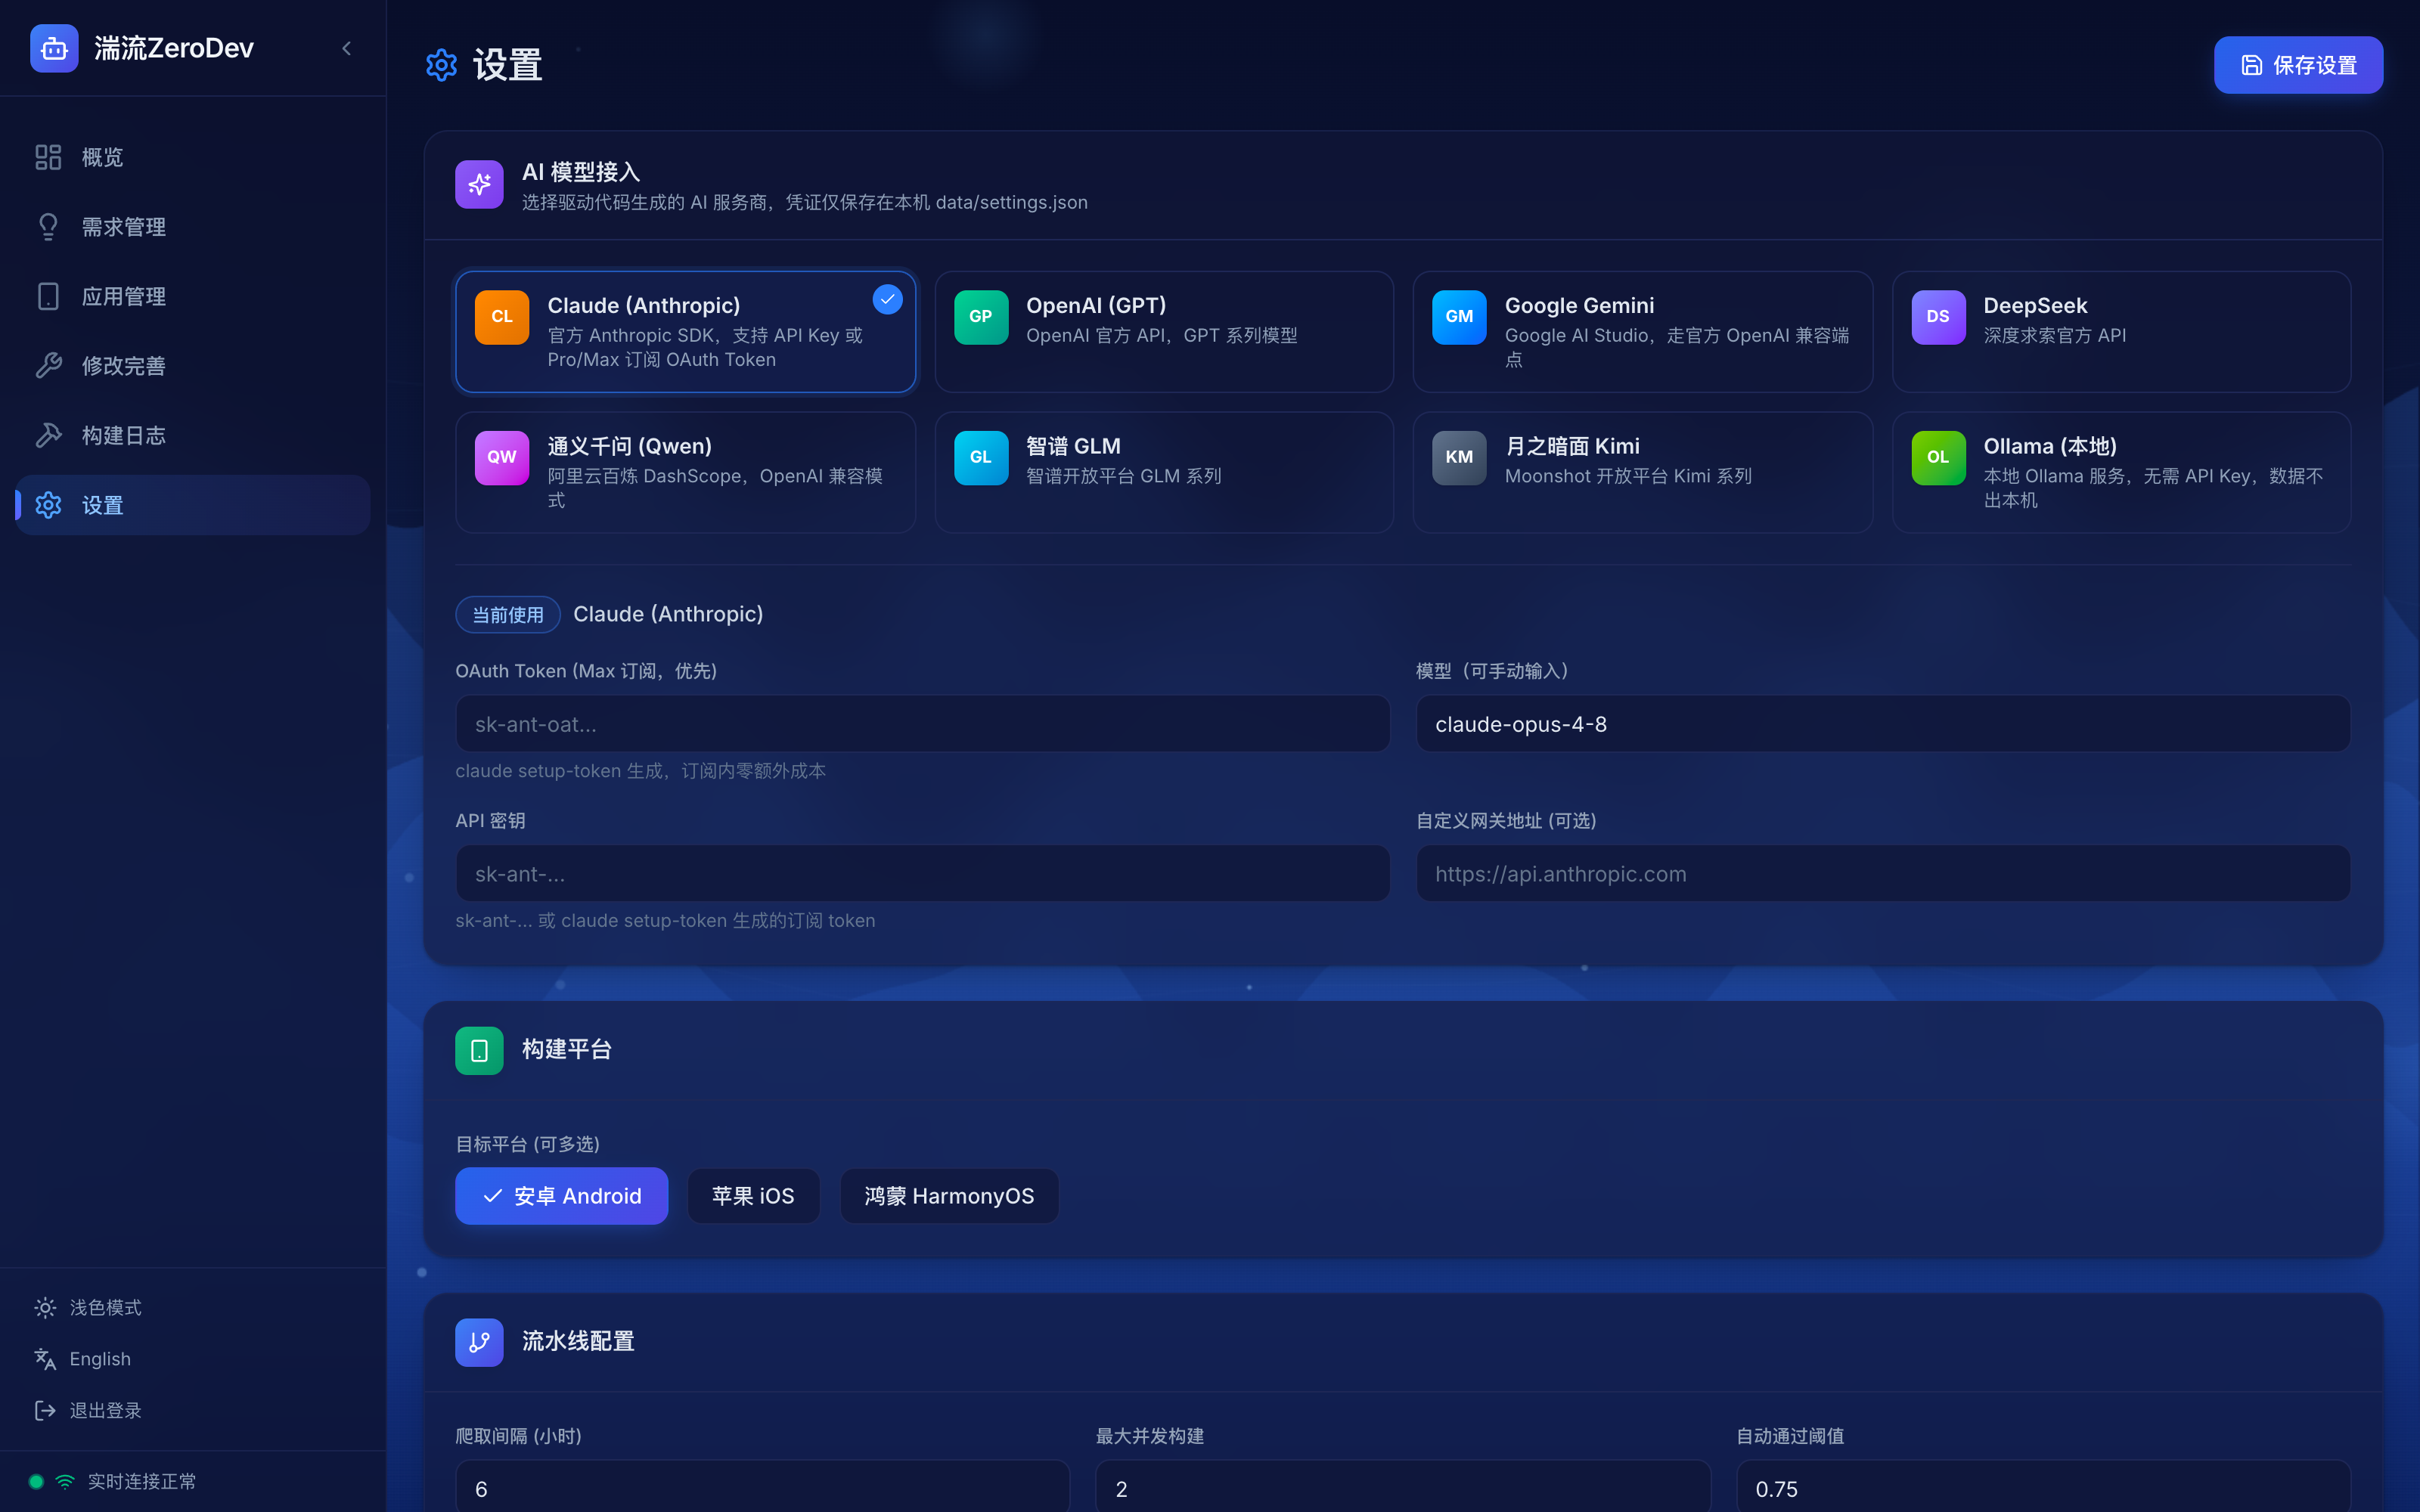Toggle the 鸿蒙 HarmonyOS platform chip

point(949,1196)
